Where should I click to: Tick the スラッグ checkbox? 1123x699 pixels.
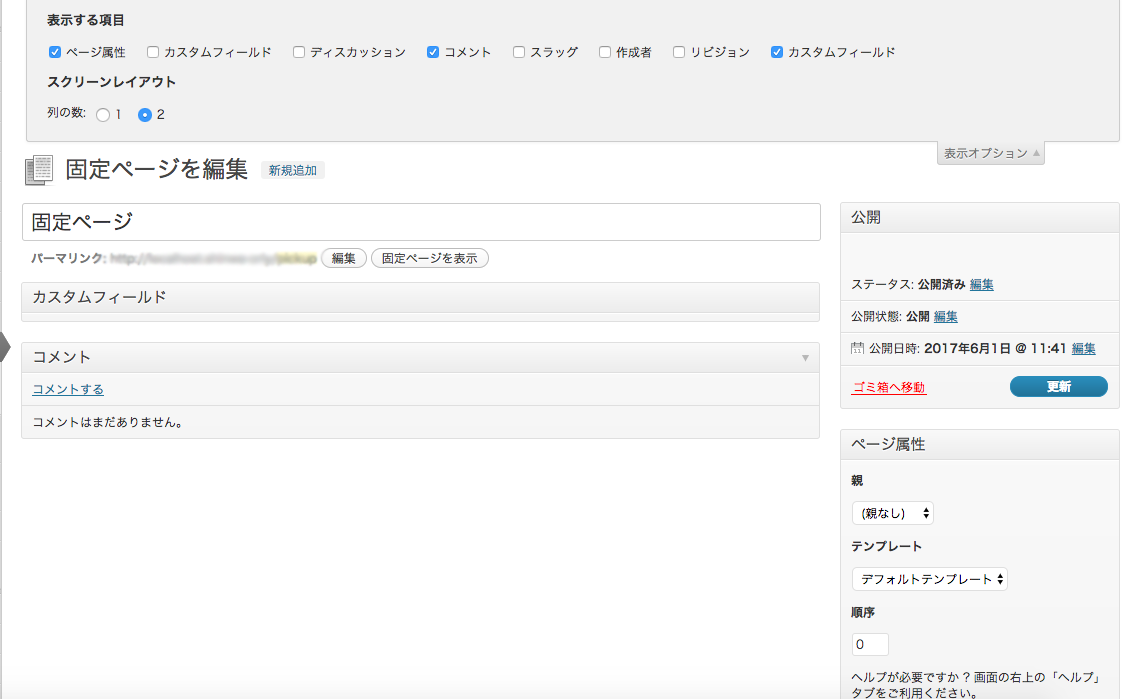coord(519,52)
